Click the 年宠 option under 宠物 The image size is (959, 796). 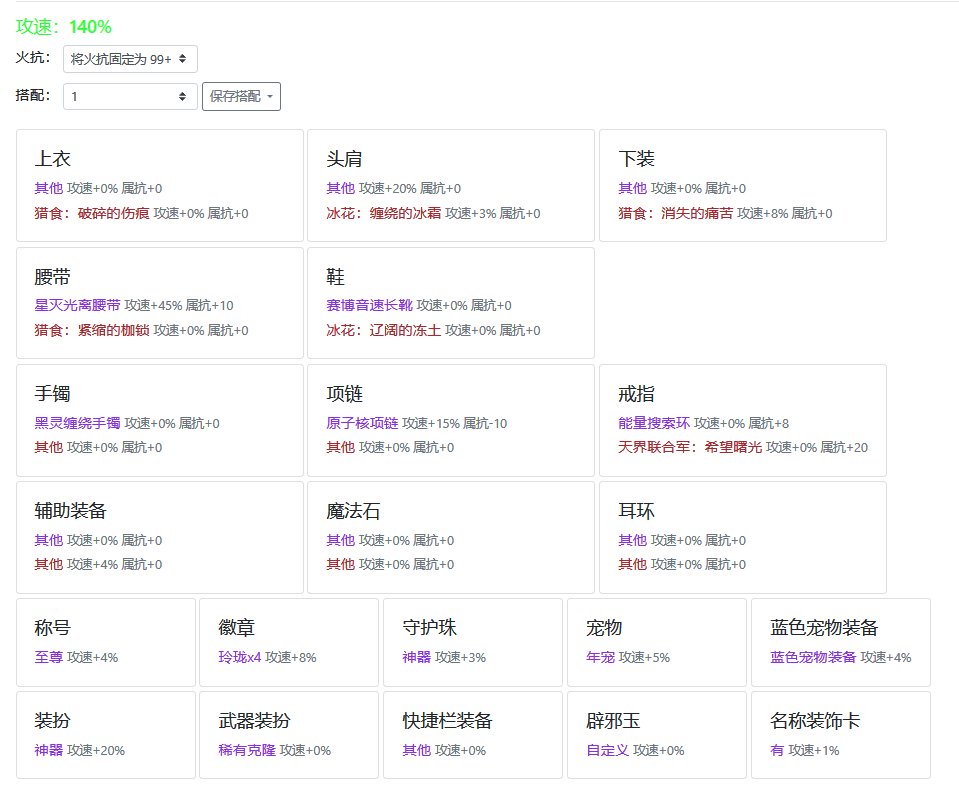point(600,658)
